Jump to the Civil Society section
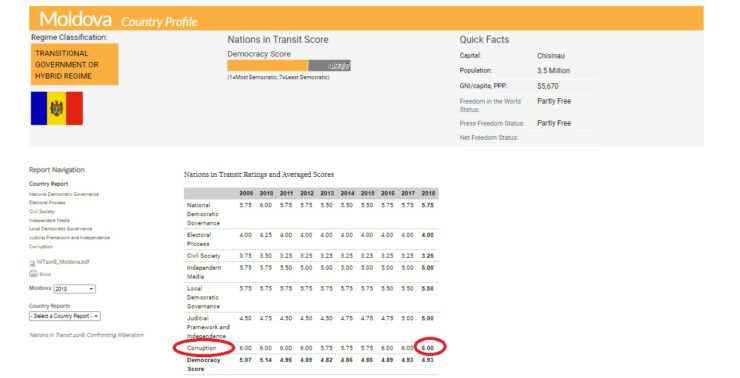Image resolution: width=740 pixels, height=378 pixels. tap(42, 211)
